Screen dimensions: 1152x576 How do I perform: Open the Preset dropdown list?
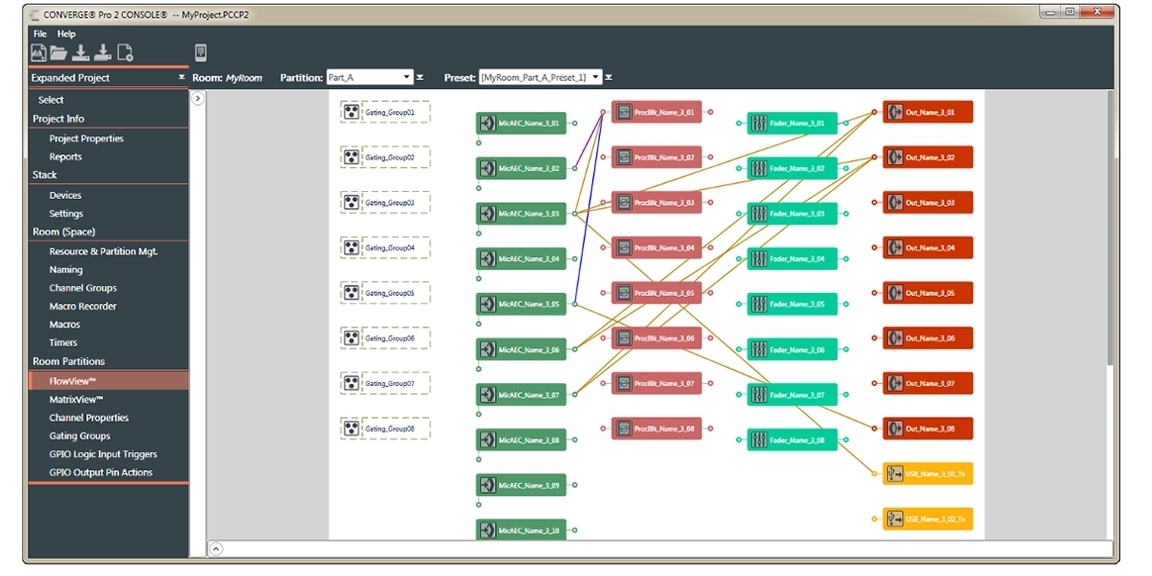540,77
